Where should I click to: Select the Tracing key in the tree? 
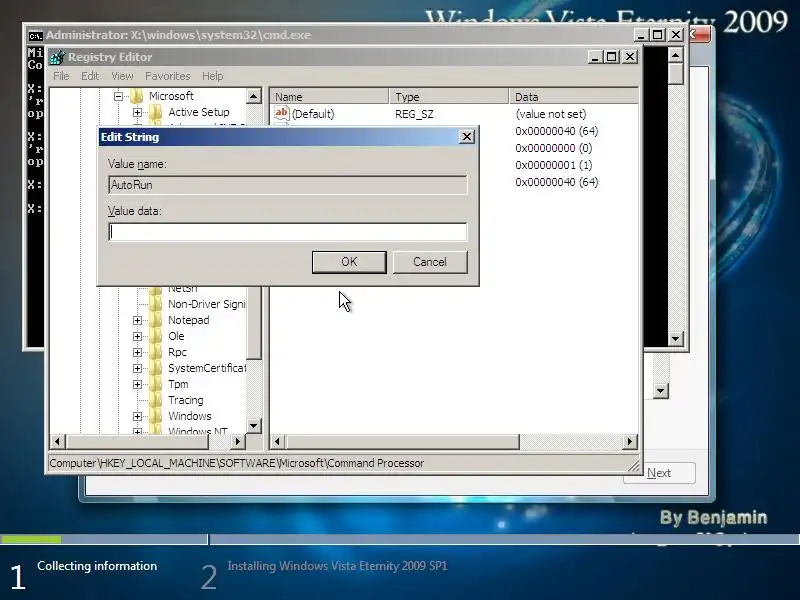click(x=186, y=401)
